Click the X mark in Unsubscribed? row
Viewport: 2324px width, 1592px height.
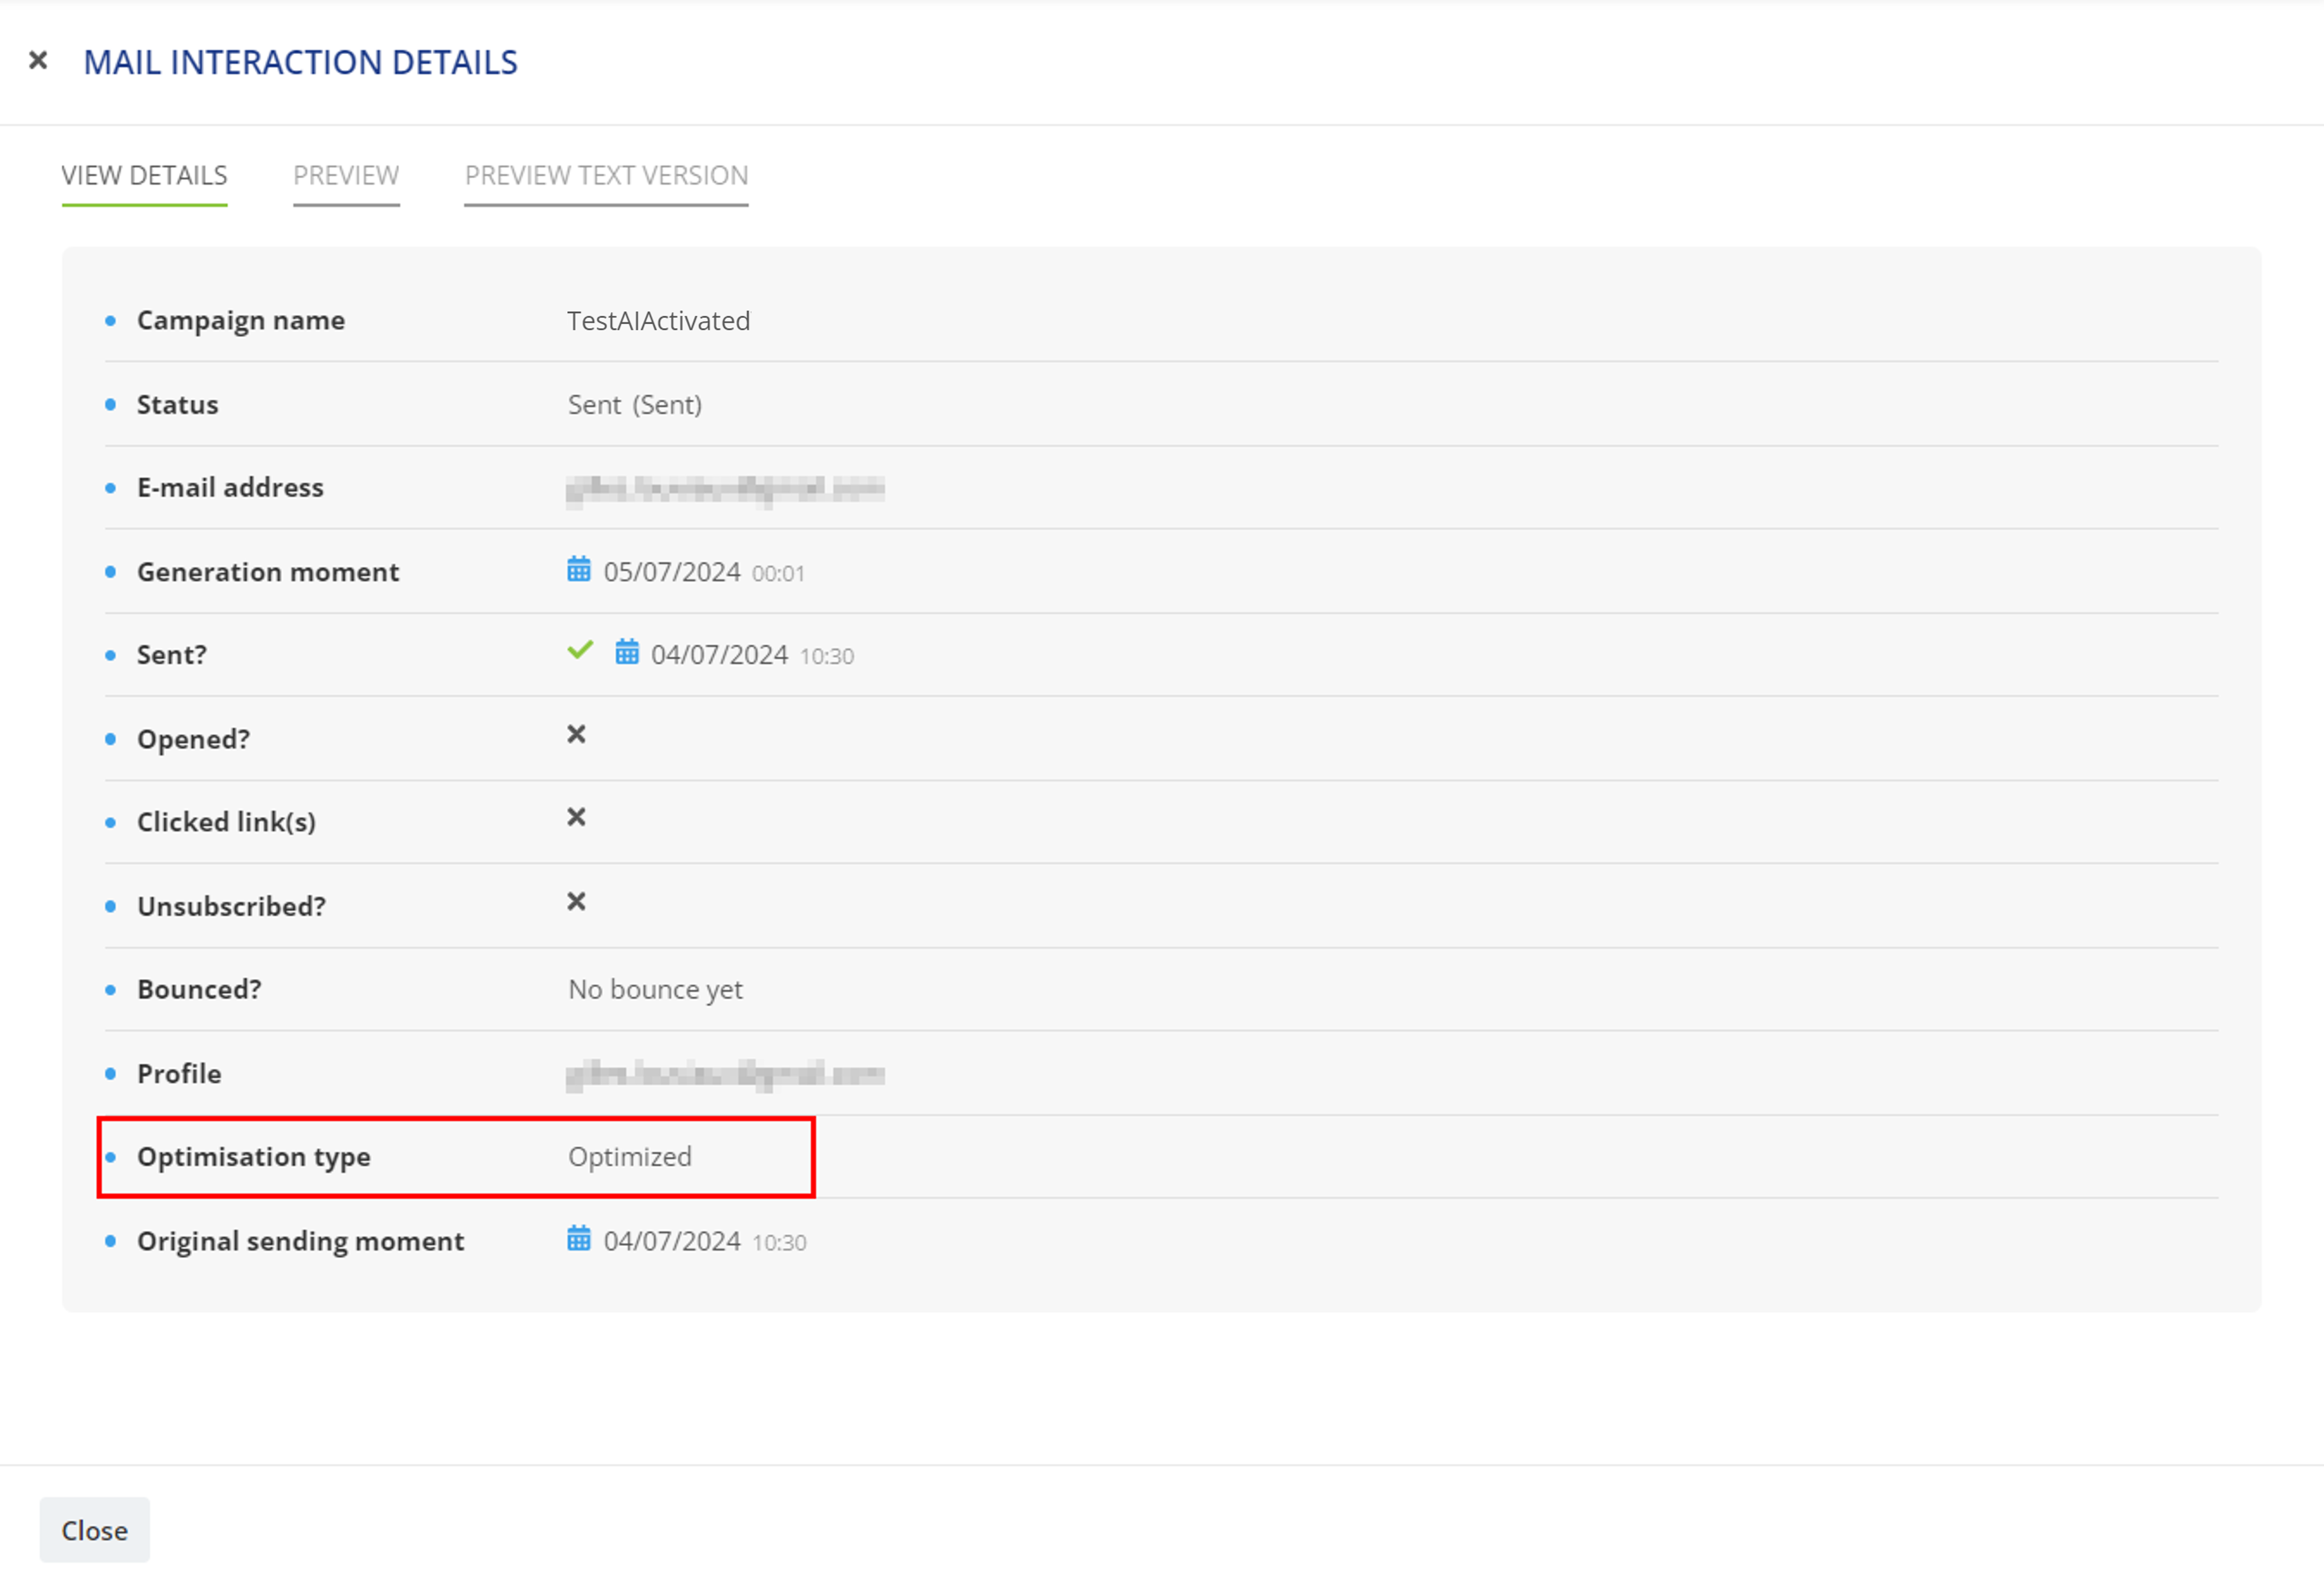[x=577, y=902]
